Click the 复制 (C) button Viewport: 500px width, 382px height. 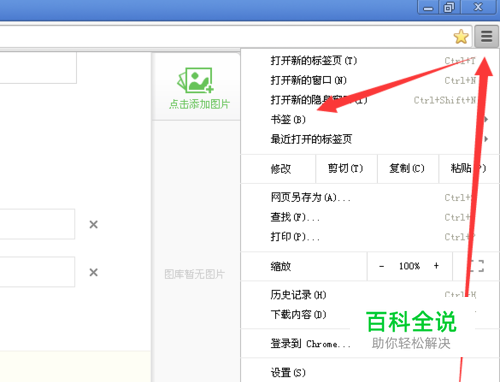click(408, 169)
